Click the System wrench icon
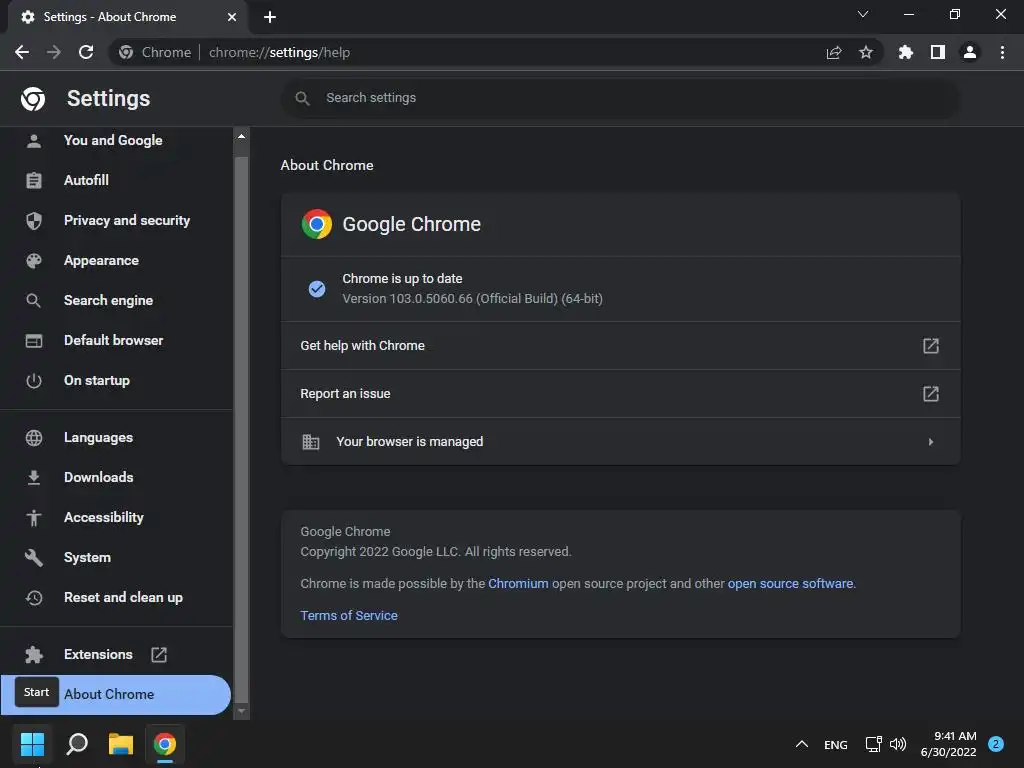The image size is (1024, 768). pyautogui.click(x=34, y=558)
